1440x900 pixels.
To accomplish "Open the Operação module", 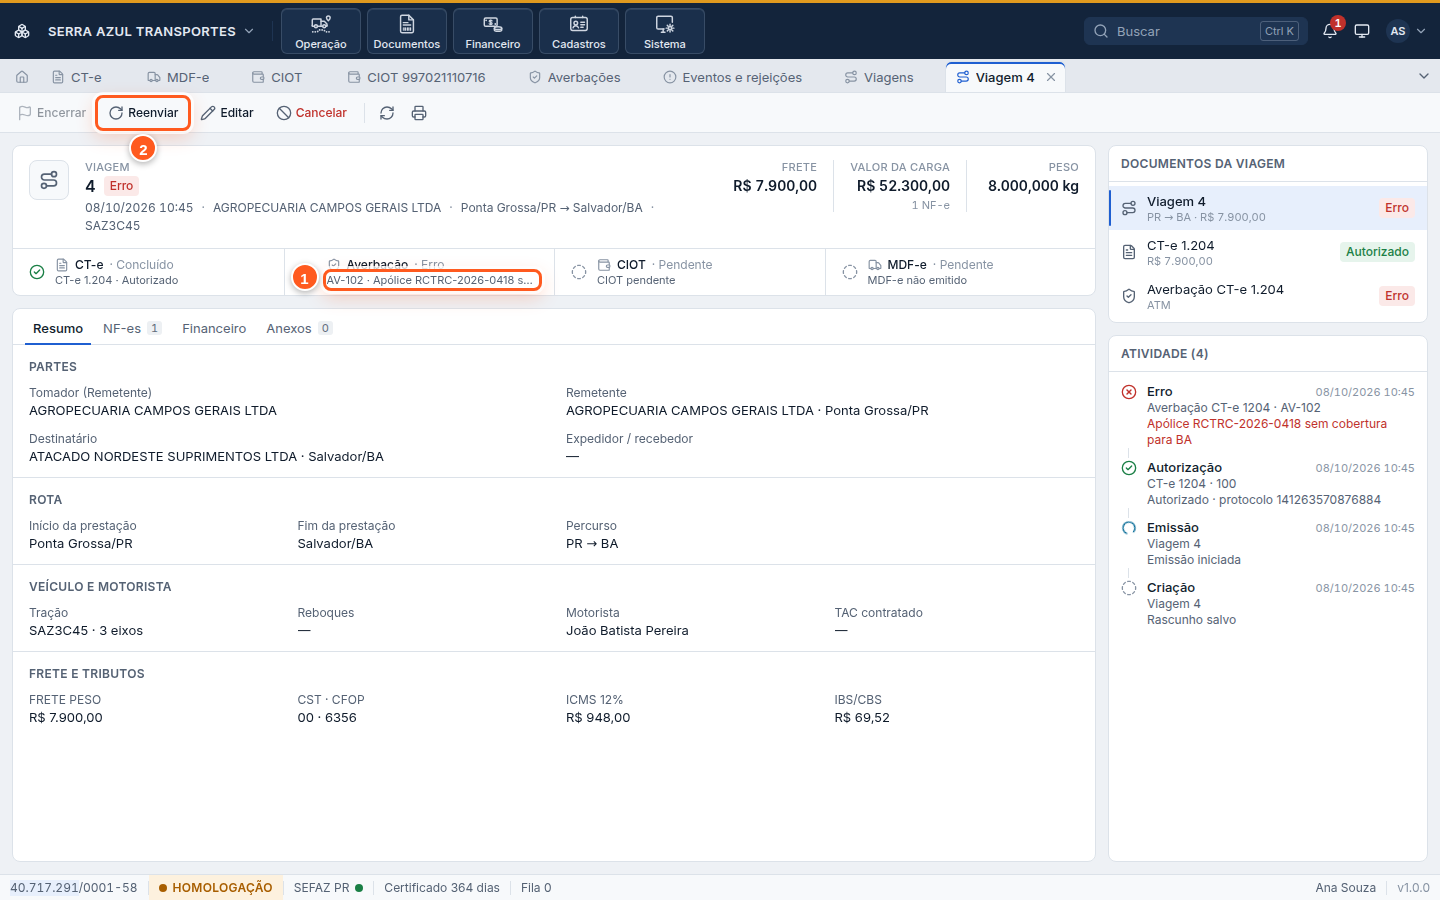I will coord(321,31).
